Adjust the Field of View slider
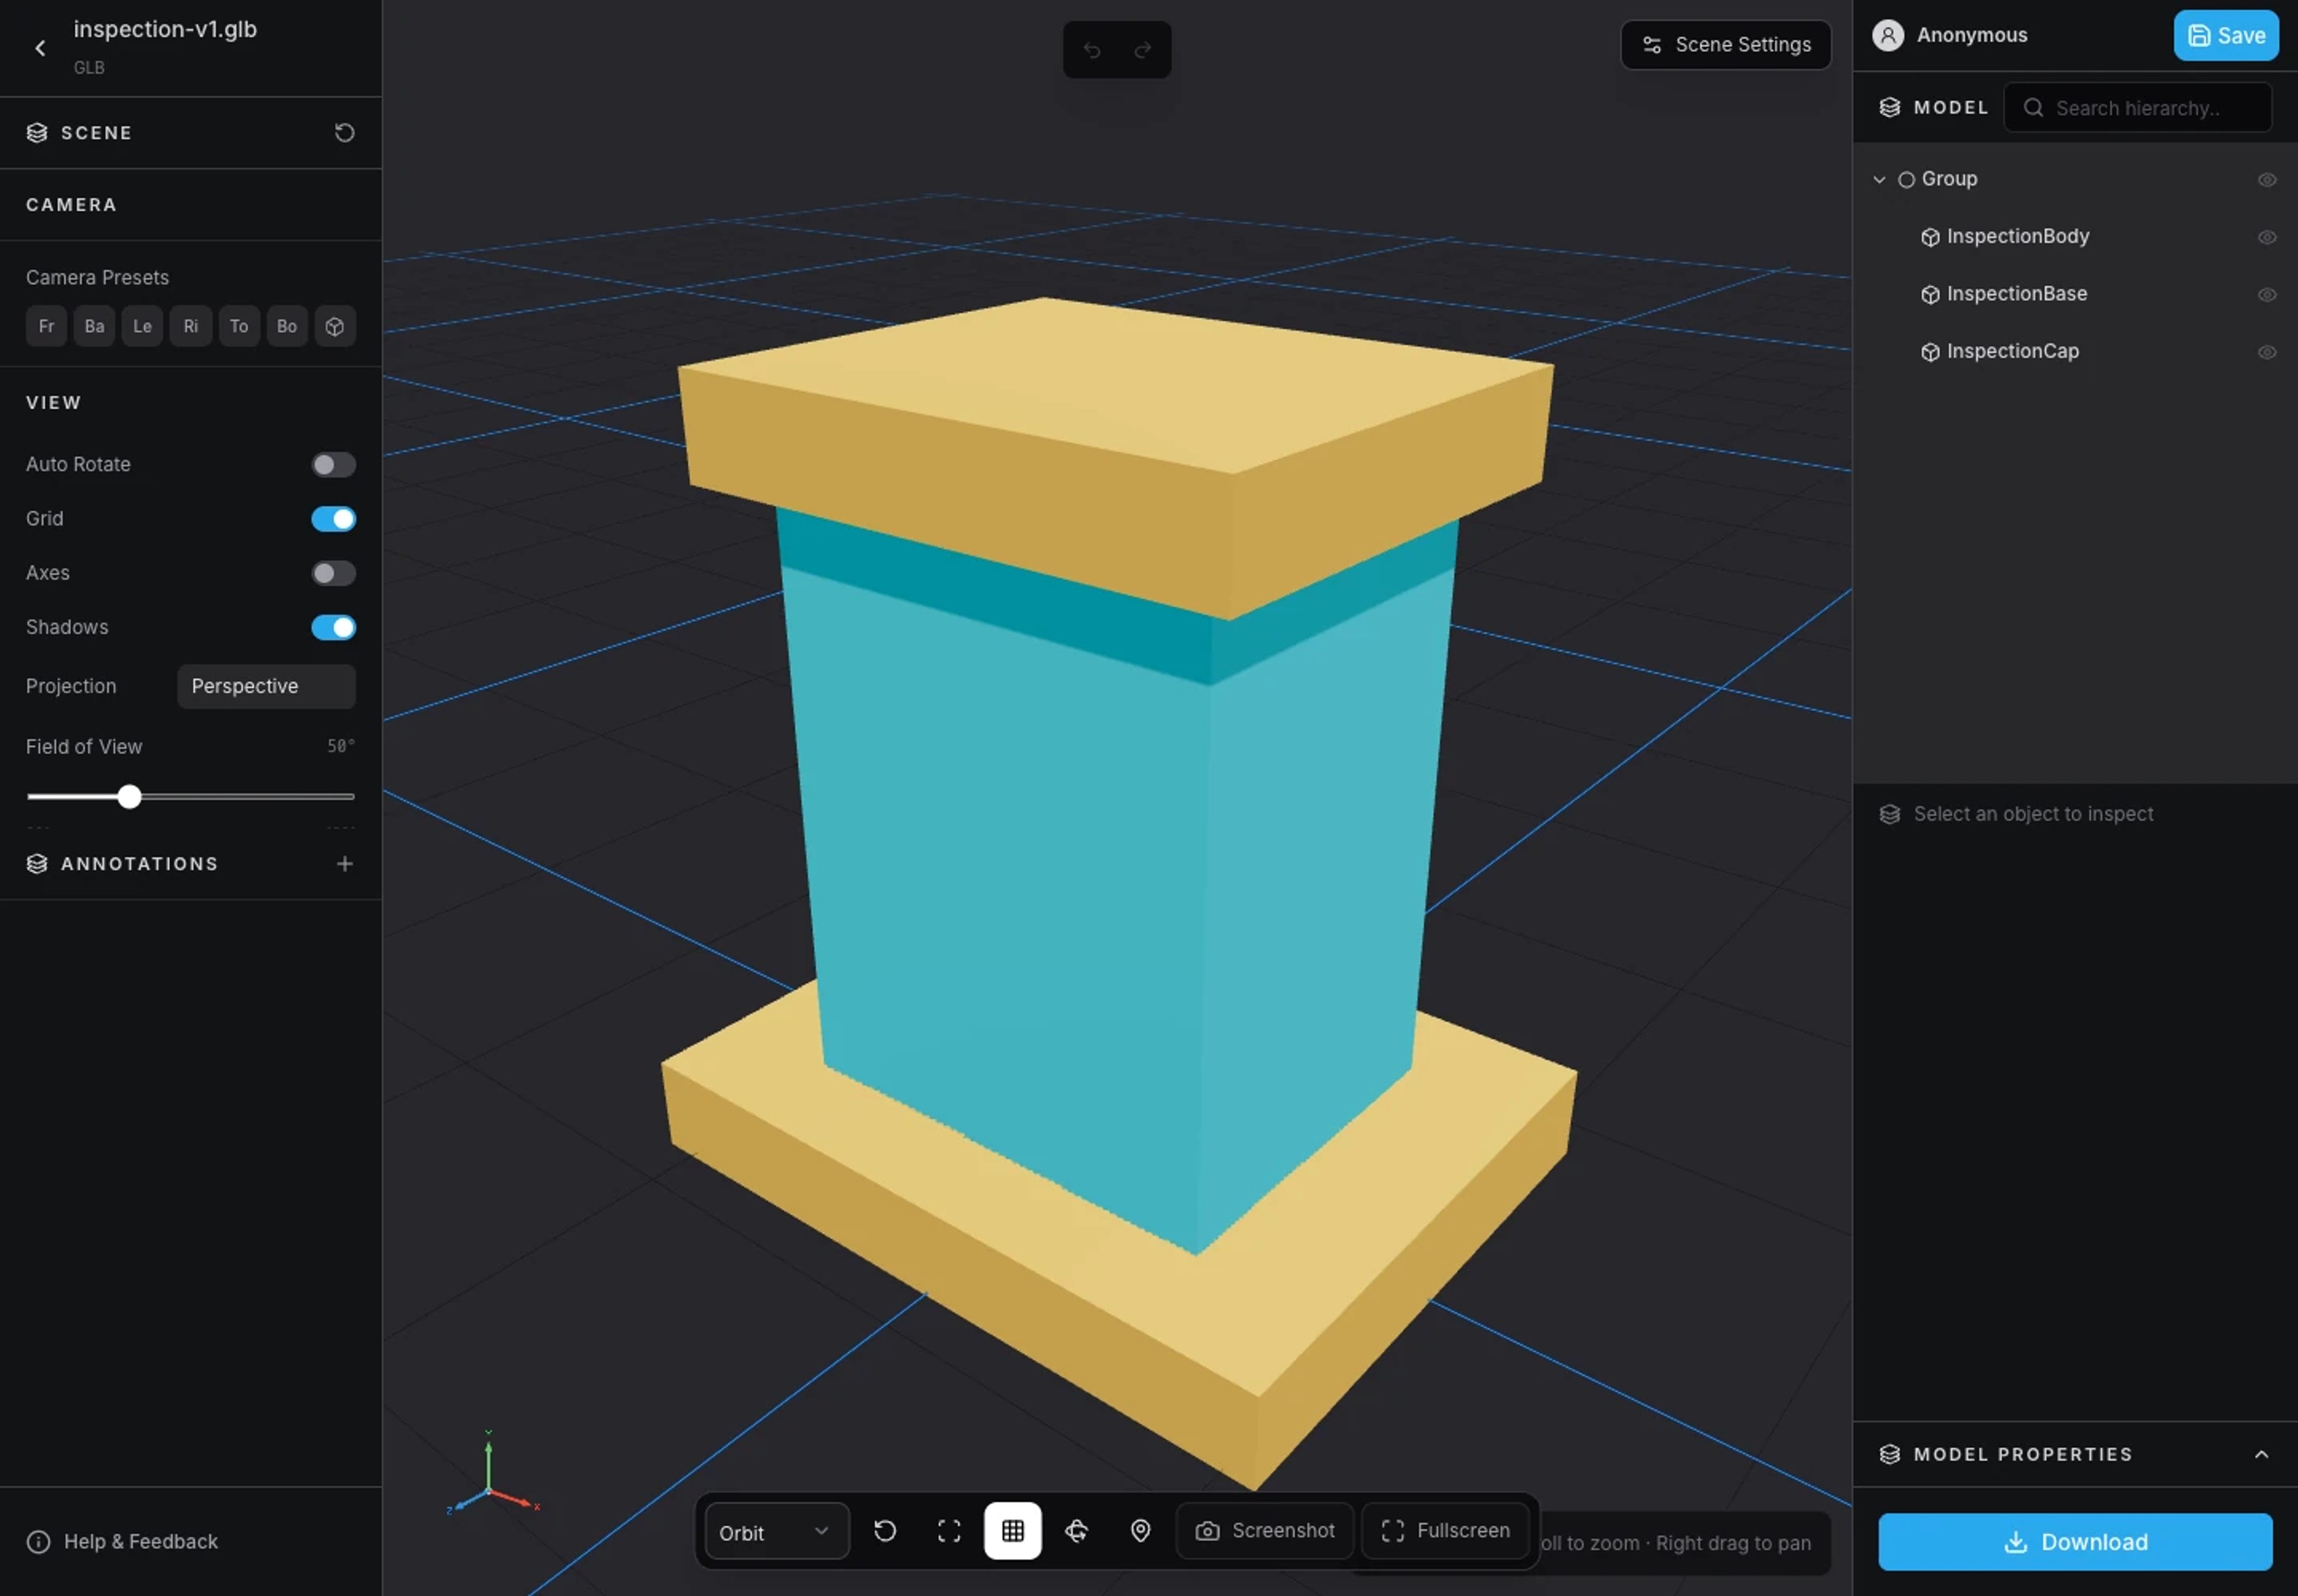The height and width of the screenshot is (1596, 2298). point(190,797)
